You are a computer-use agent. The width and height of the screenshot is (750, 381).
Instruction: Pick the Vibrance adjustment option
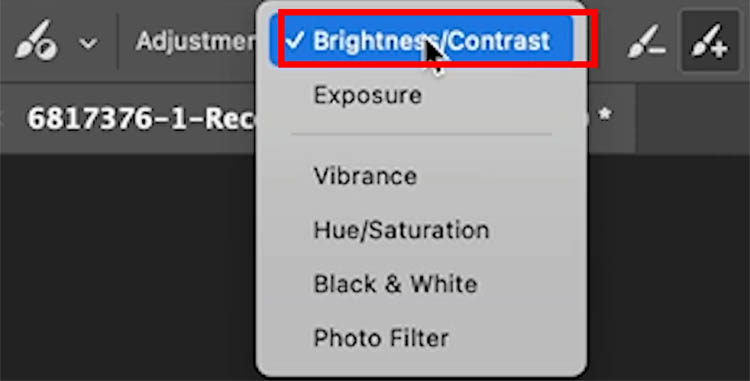pyautogui.click(x=365, y=176)
